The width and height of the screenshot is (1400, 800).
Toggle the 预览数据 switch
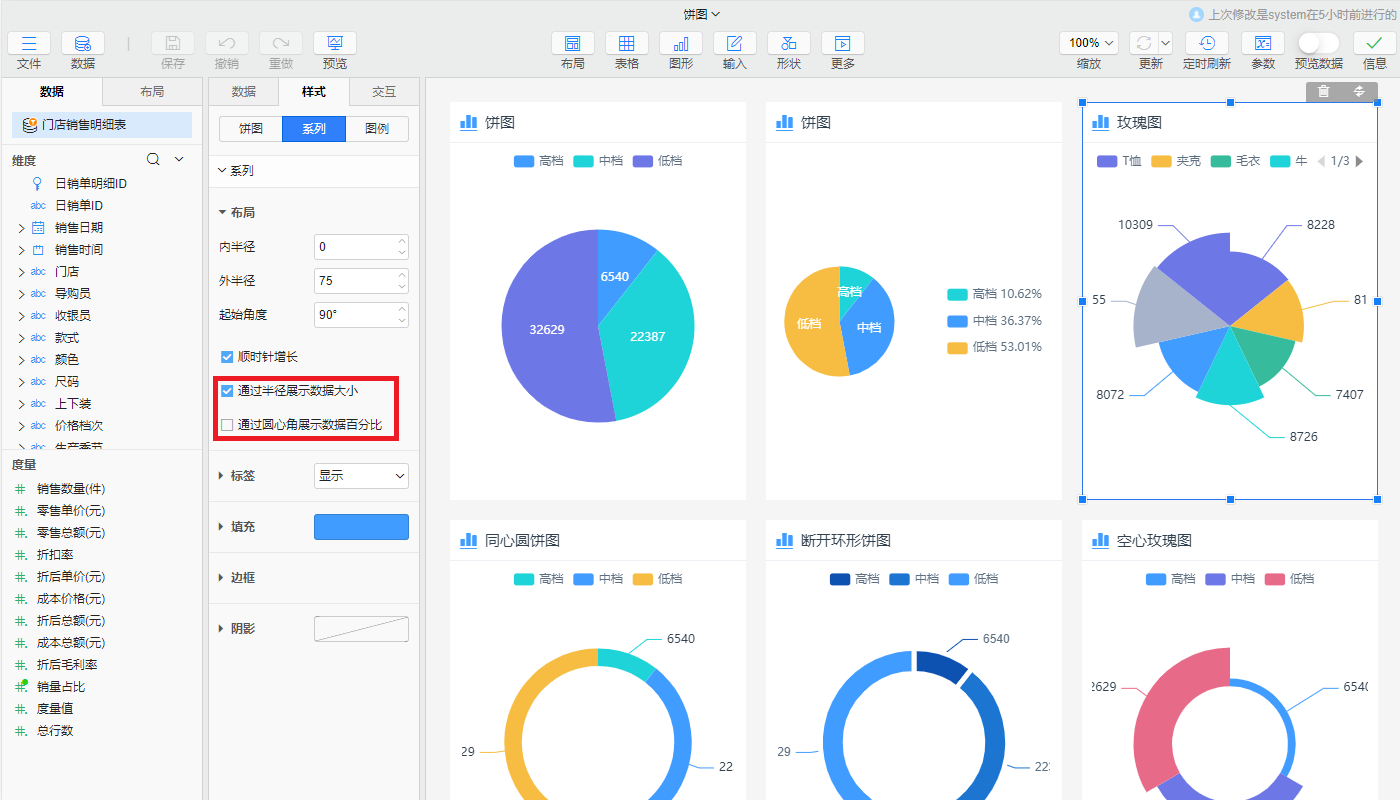(x=1319, y=43)
